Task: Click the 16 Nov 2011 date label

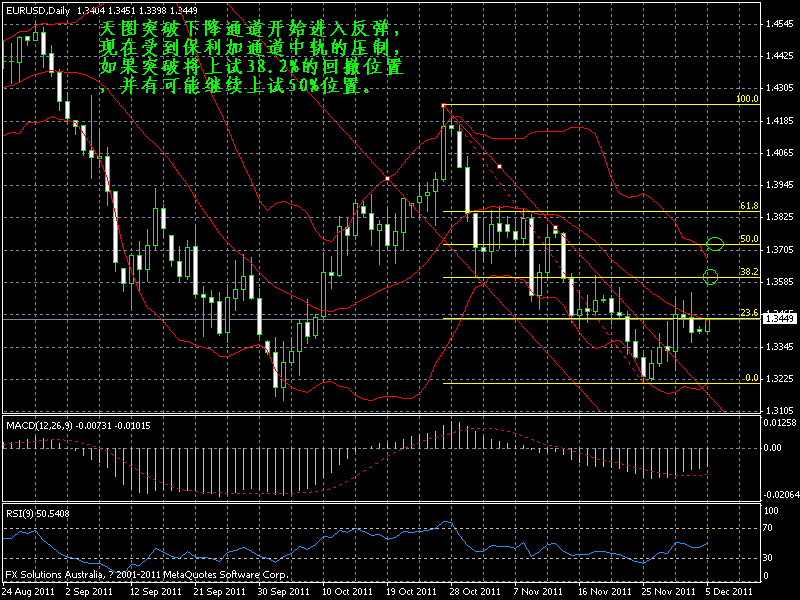Action: (x=604, y=592)
